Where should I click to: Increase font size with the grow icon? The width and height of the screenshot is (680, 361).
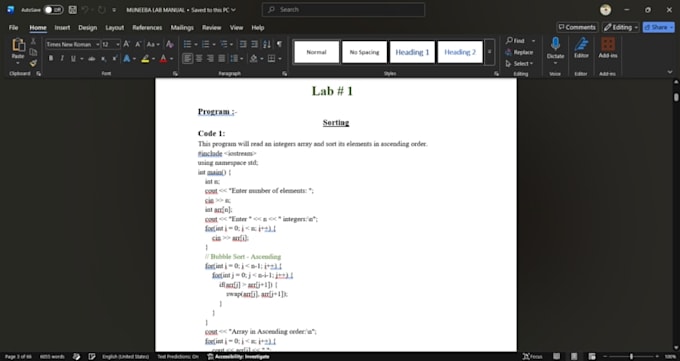(x=127, y=44)
